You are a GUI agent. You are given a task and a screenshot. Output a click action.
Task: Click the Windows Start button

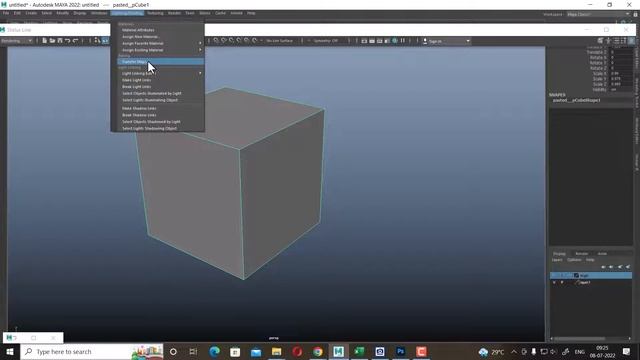tap(10, 351)
